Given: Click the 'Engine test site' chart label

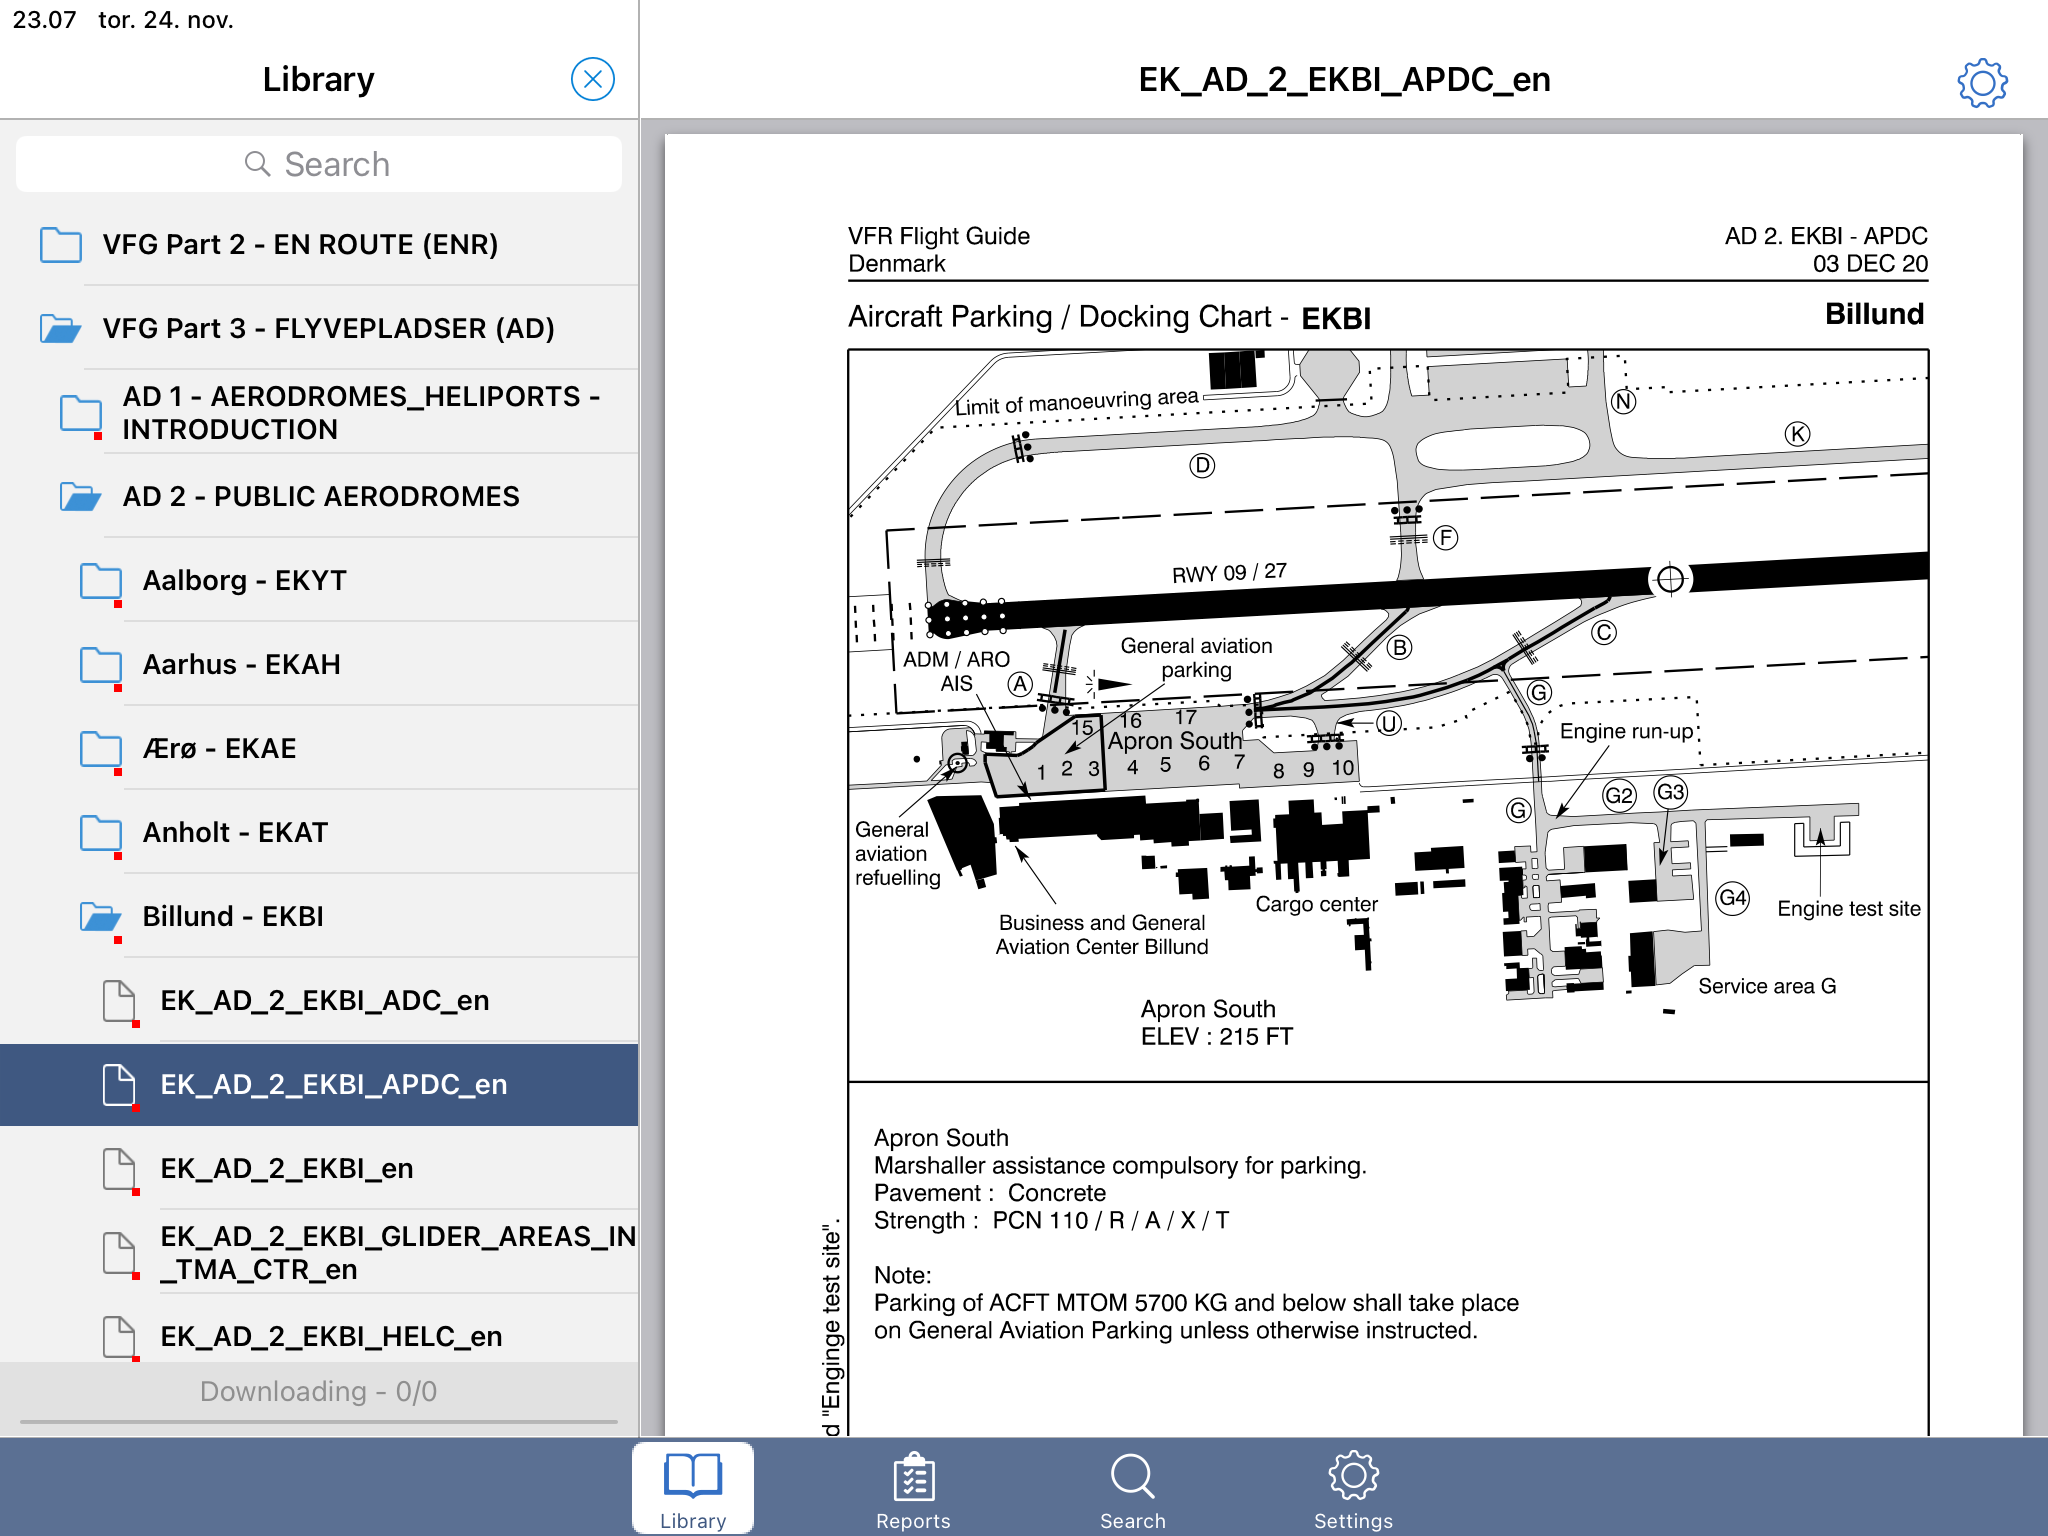Looking at the screenshot, I should point(1849,909).
